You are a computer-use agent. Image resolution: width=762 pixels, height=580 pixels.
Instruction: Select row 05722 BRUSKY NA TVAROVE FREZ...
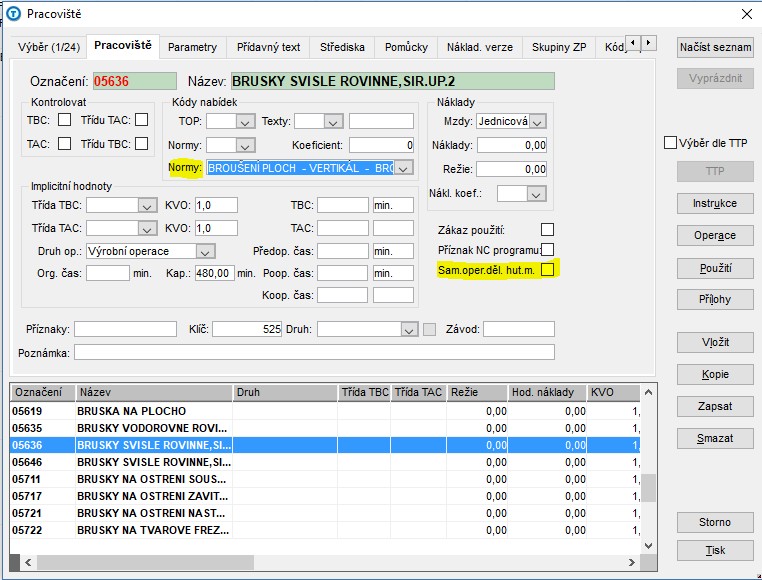(325, 530)
